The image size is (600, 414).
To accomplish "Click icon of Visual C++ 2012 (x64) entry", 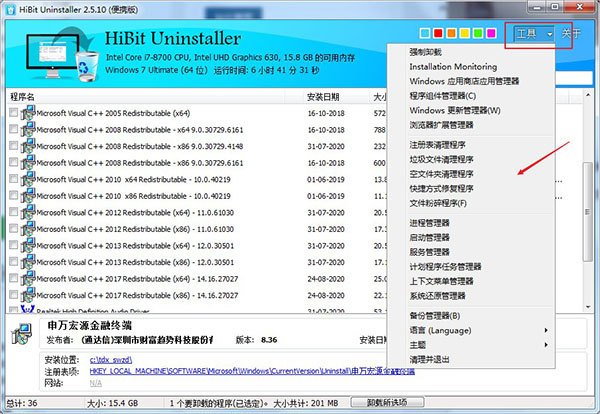I will (x=28, y=212).
